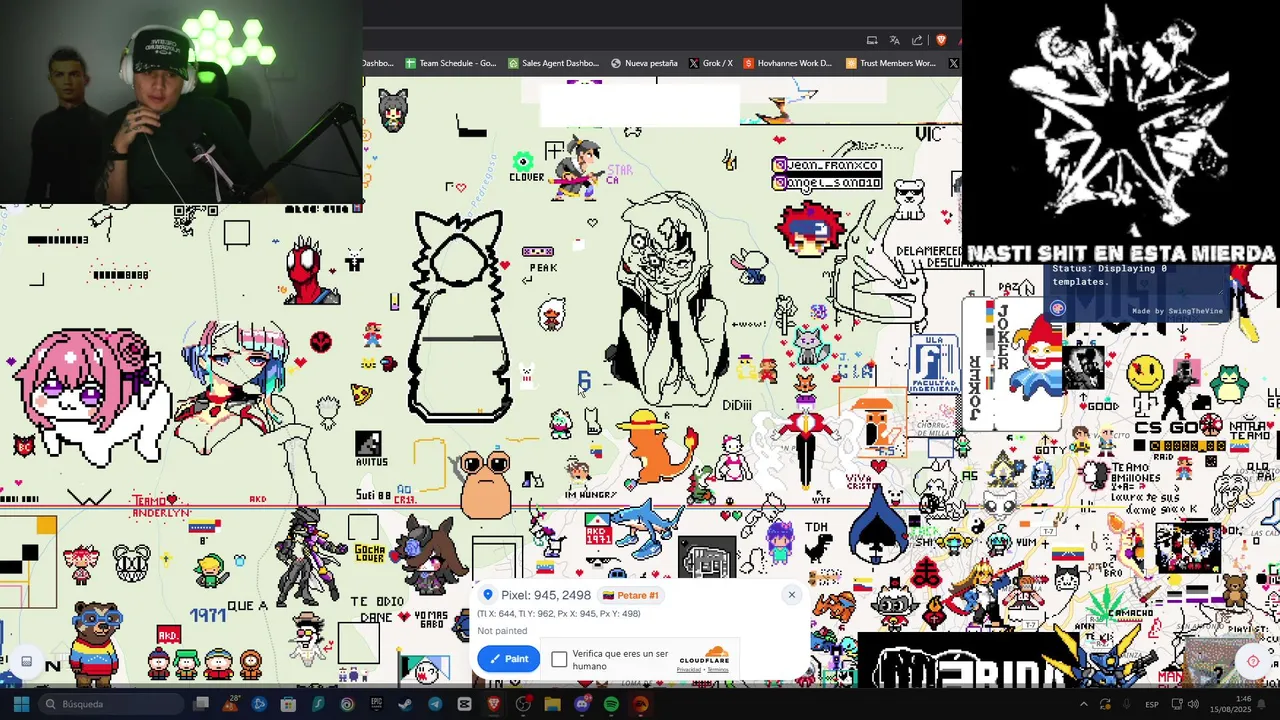Image resolution: width=1280 pixels, height=720 pixels.
Task: Check the Cloudflare human verification box
Action: (x=559, y=659)
